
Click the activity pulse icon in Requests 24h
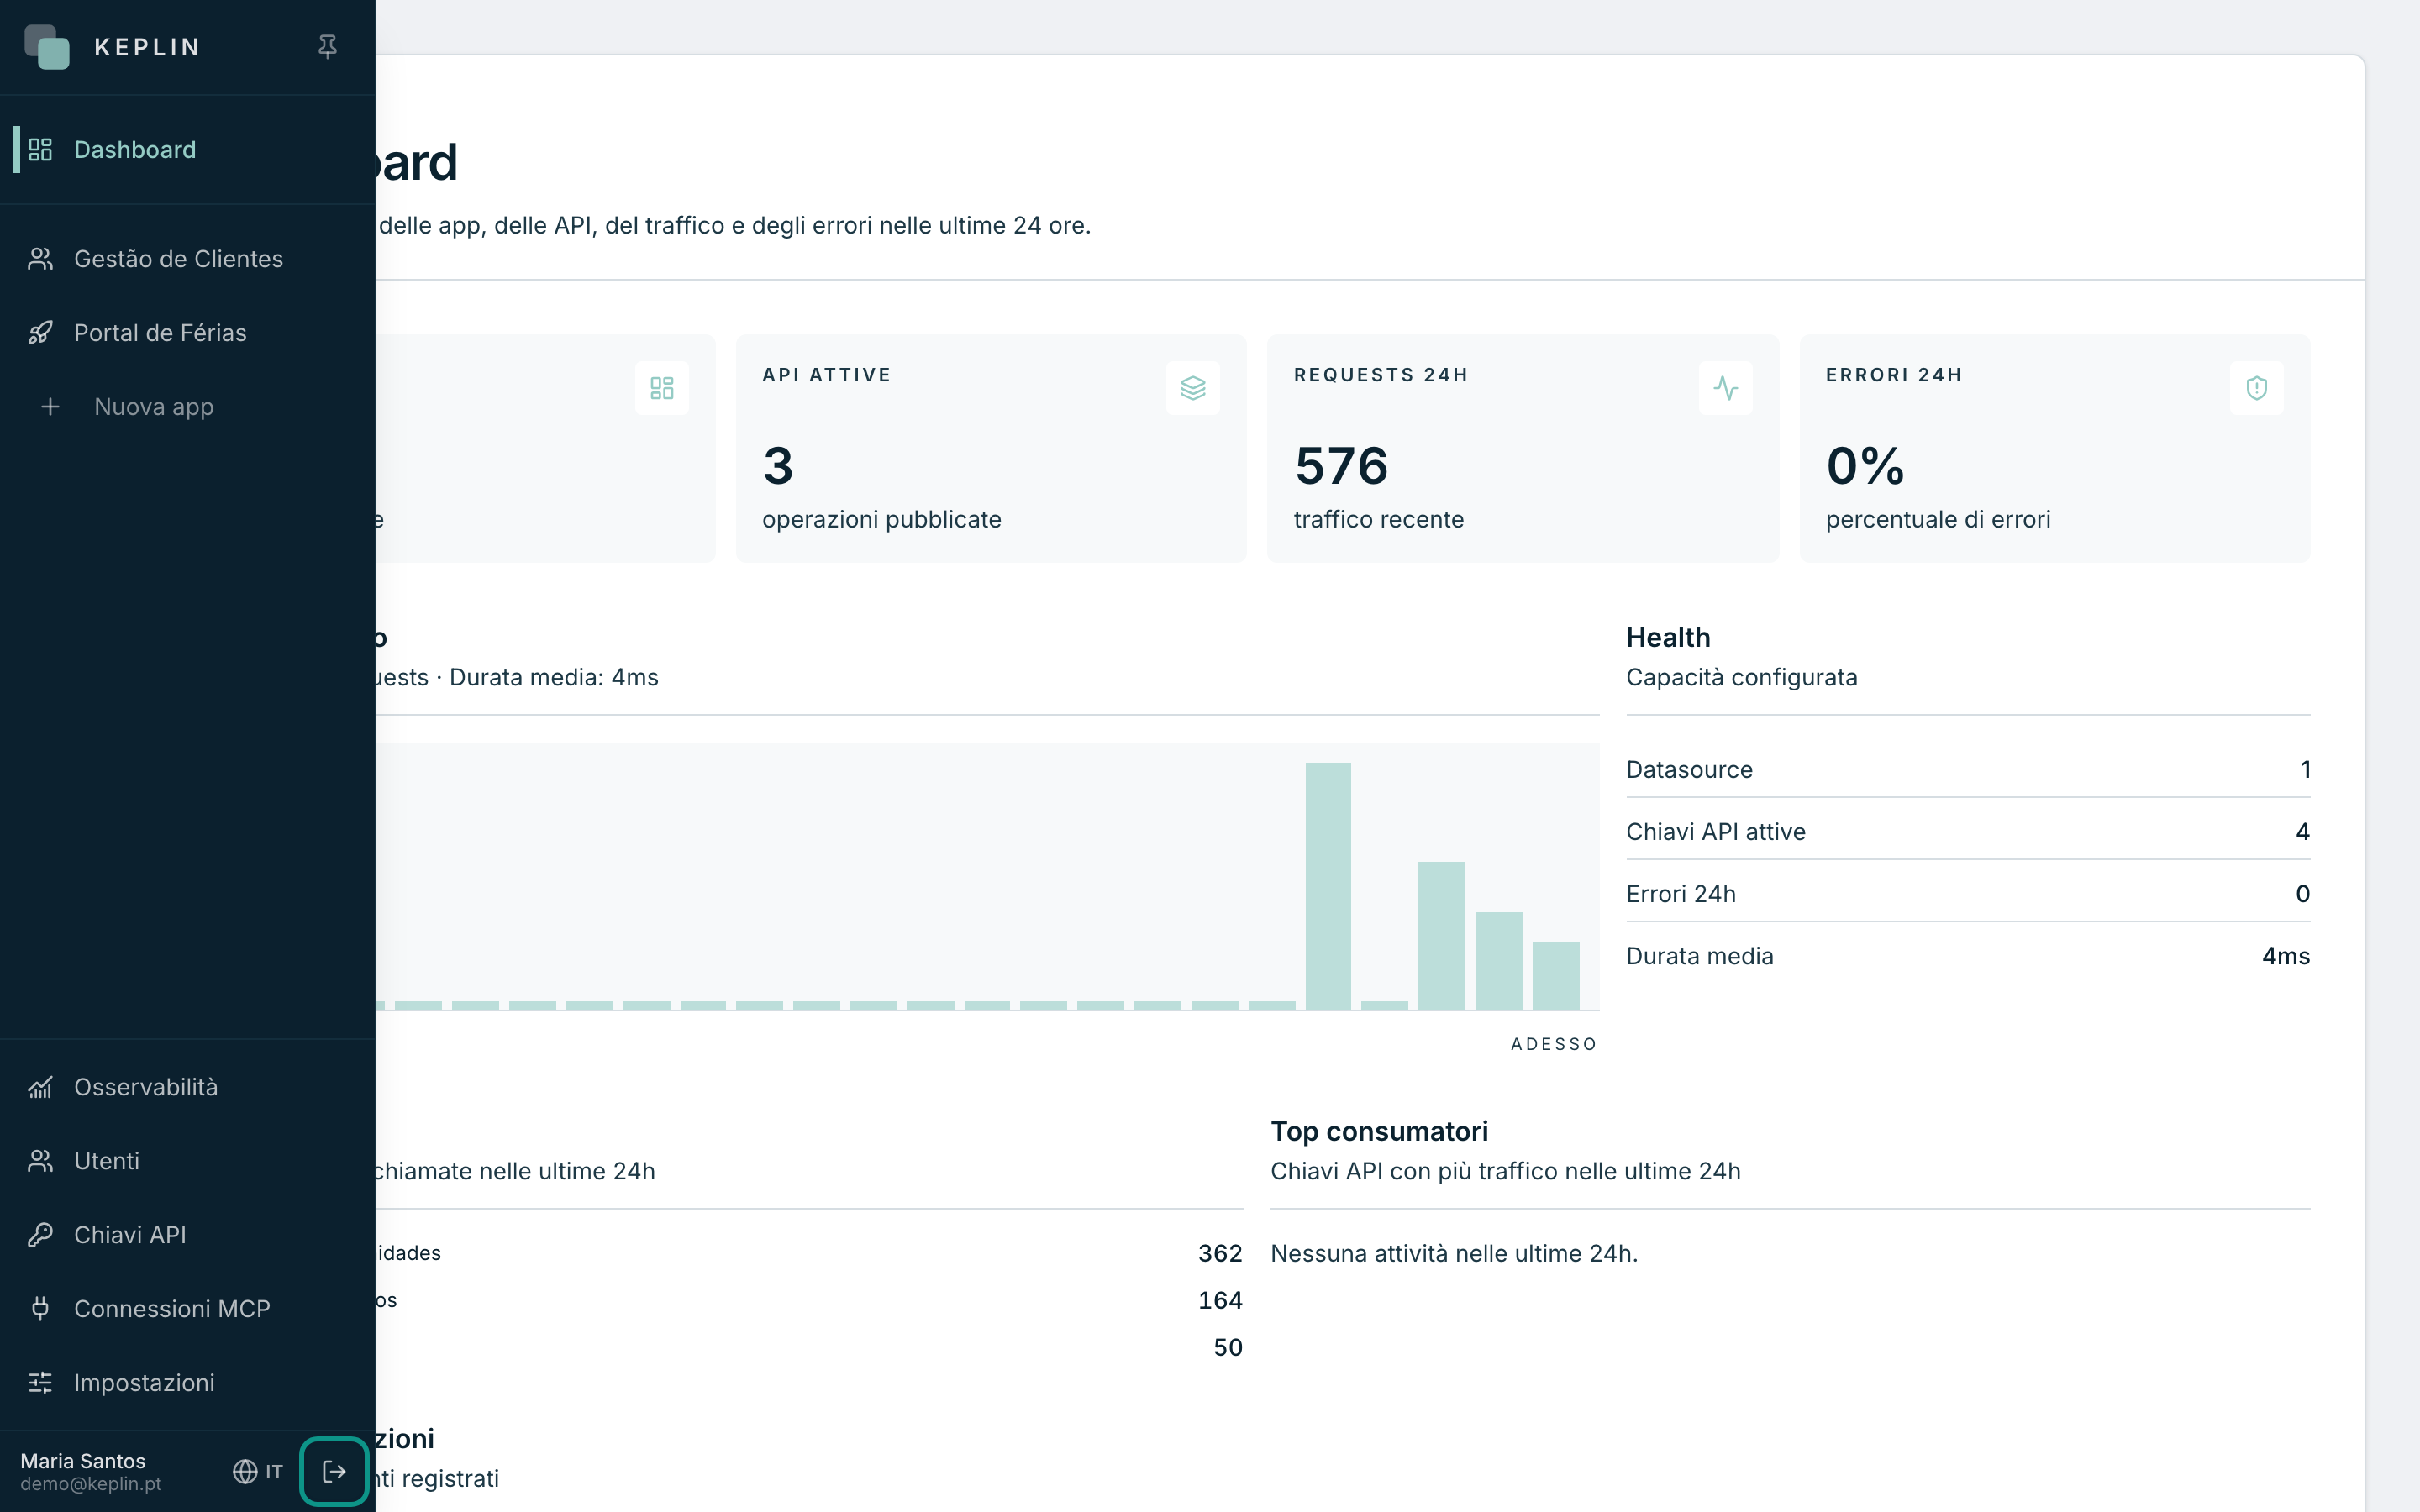[1725, 388]
